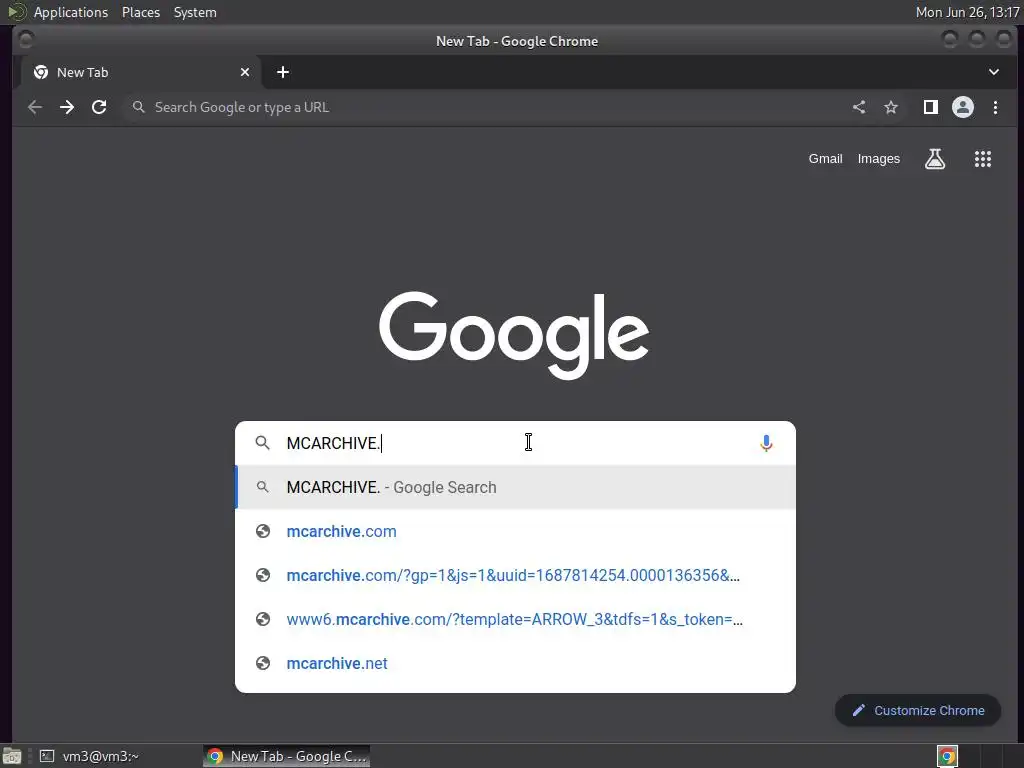Open the System menu

point(195,12)
